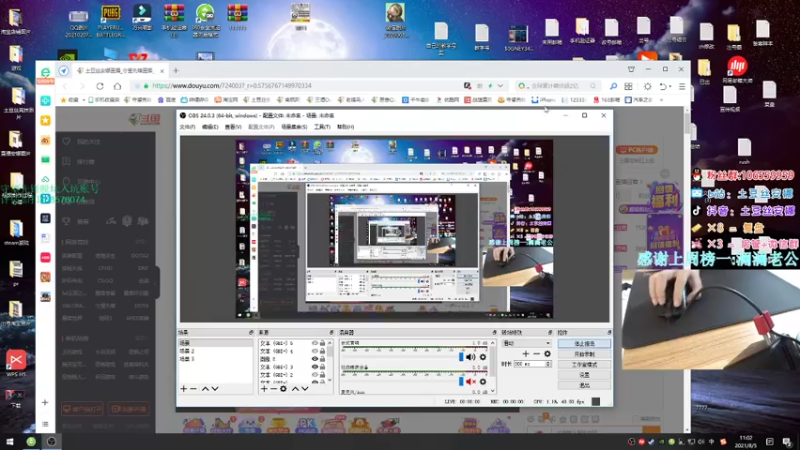Go back in the browser window
800x450 pixels.
pos(65,86)
